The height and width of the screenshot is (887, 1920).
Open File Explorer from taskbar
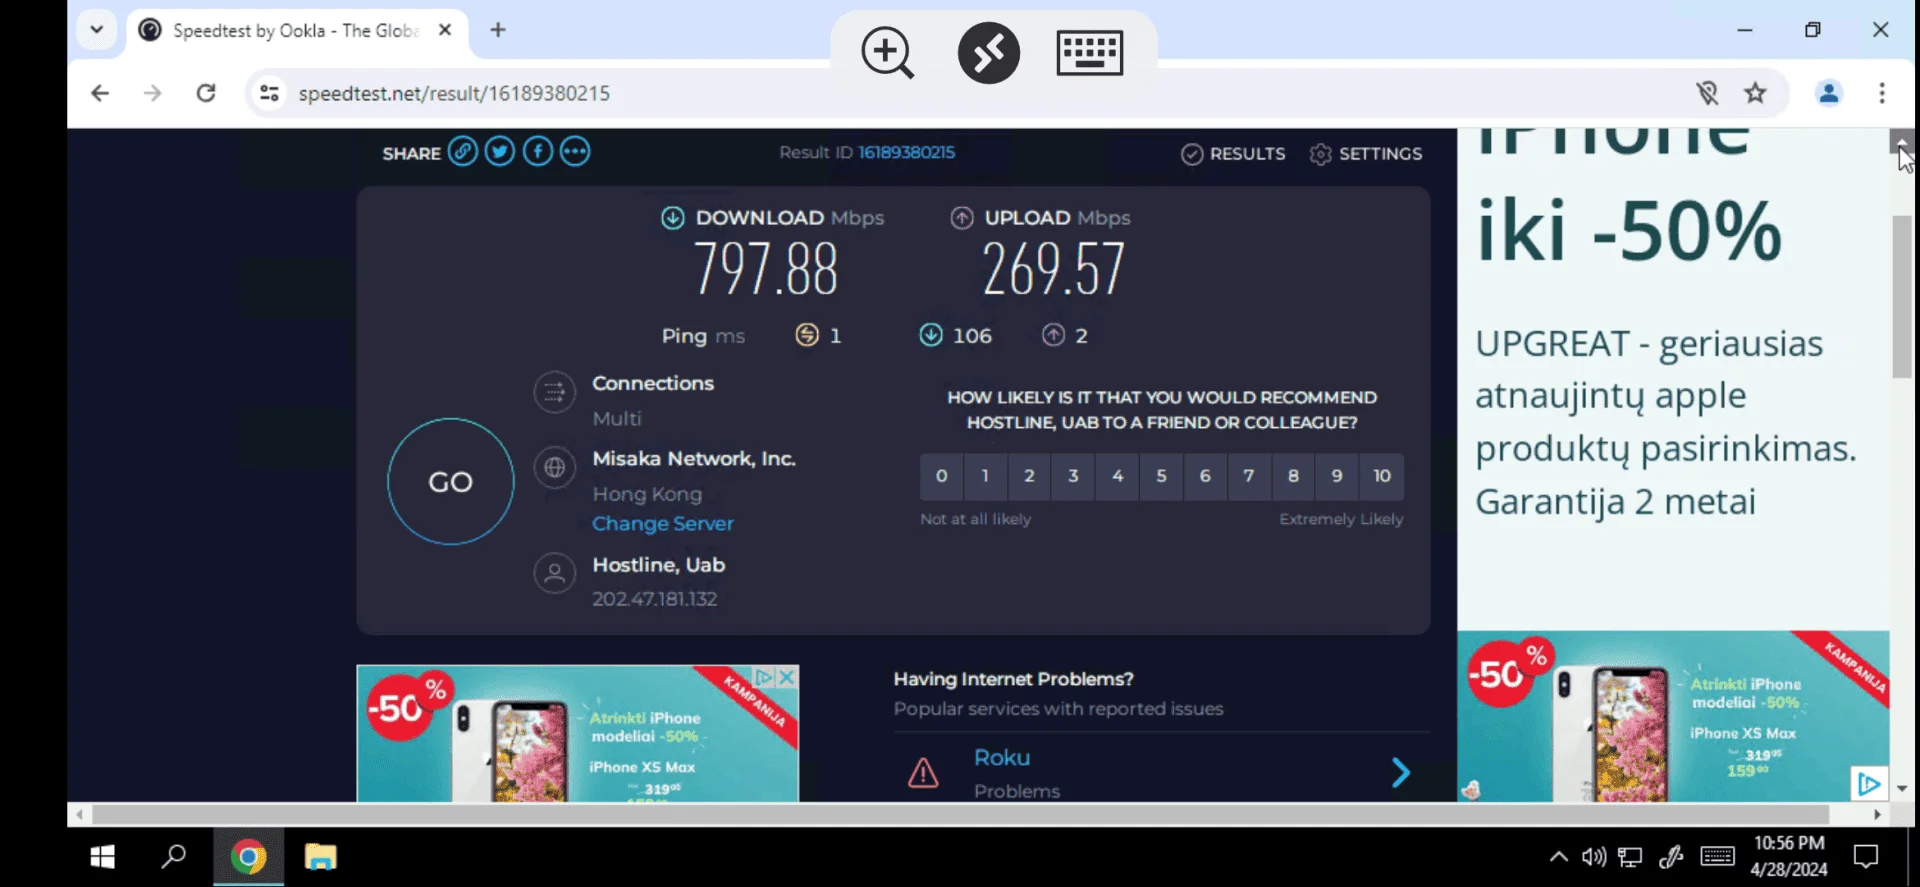tap(320, 857)
